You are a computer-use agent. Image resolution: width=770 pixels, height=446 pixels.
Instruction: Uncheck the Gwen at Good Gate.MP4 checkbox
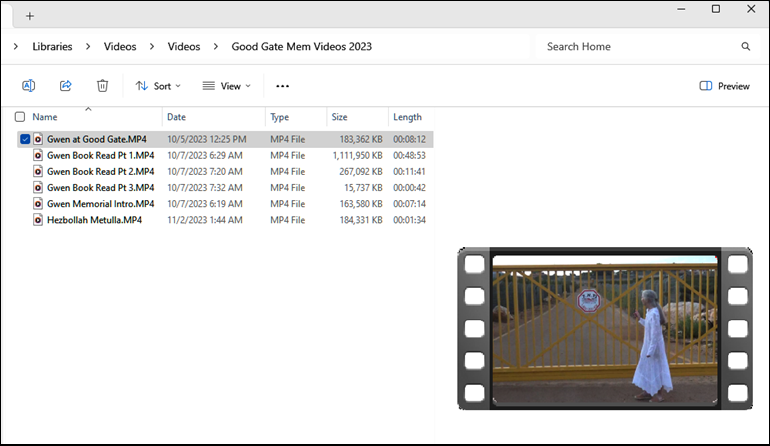coord(25,139)
